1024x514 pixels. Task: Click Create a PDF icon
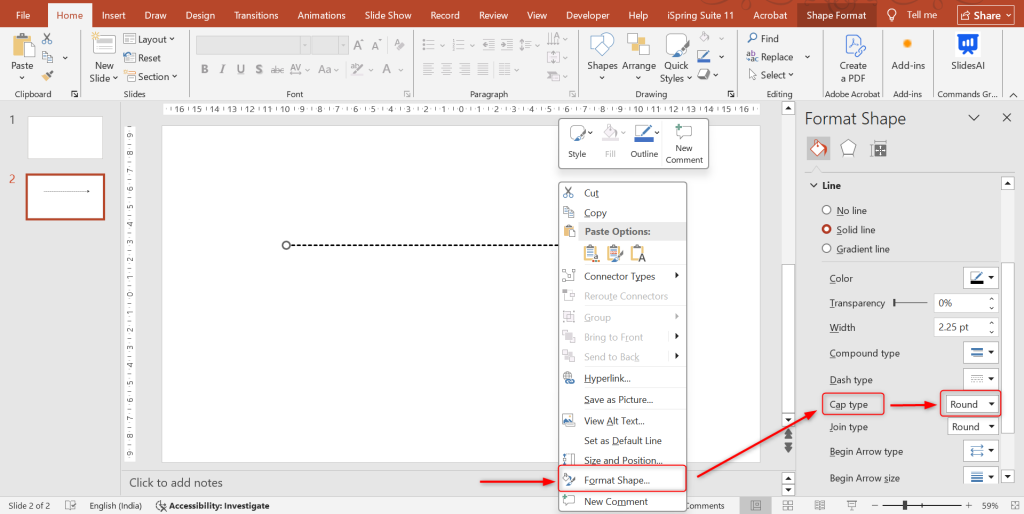tap(853, 46)
